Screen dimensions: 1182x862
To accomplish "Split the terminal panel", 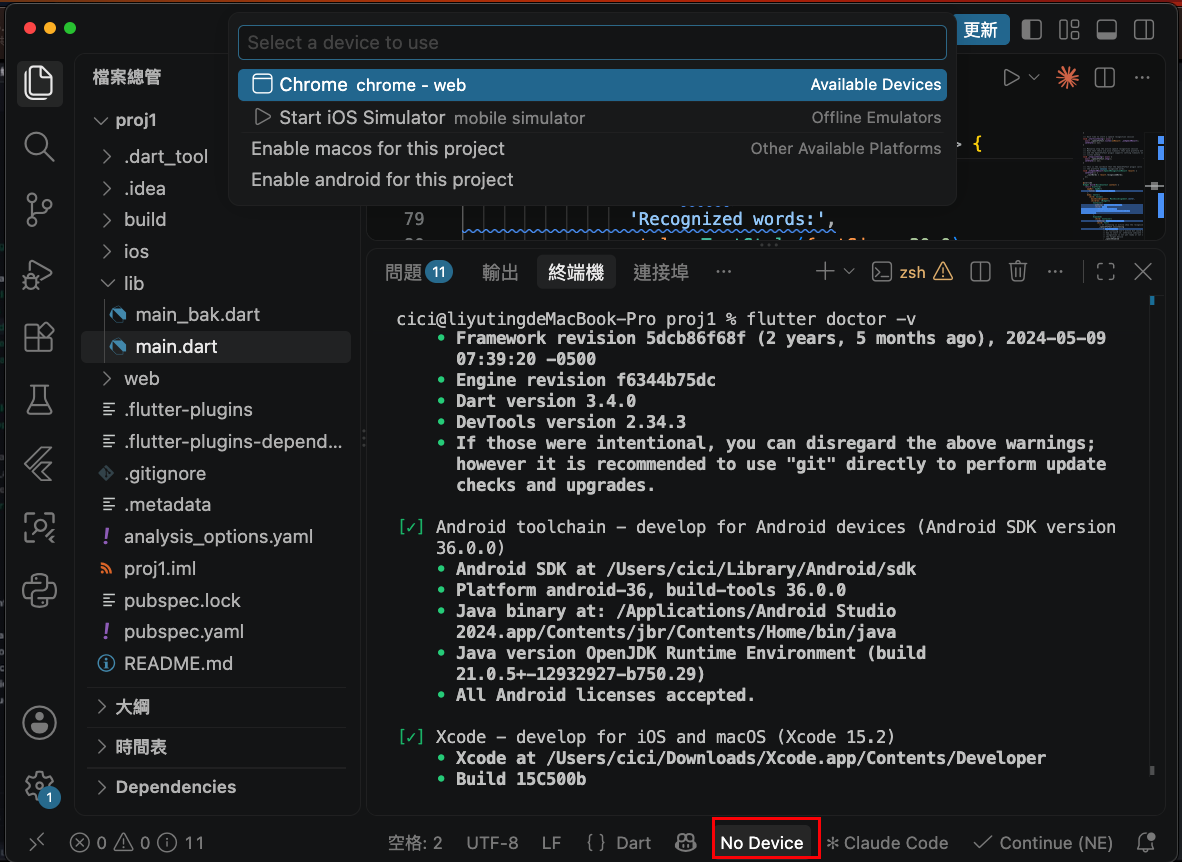I will pyautogui.click(x=980, y=271).
